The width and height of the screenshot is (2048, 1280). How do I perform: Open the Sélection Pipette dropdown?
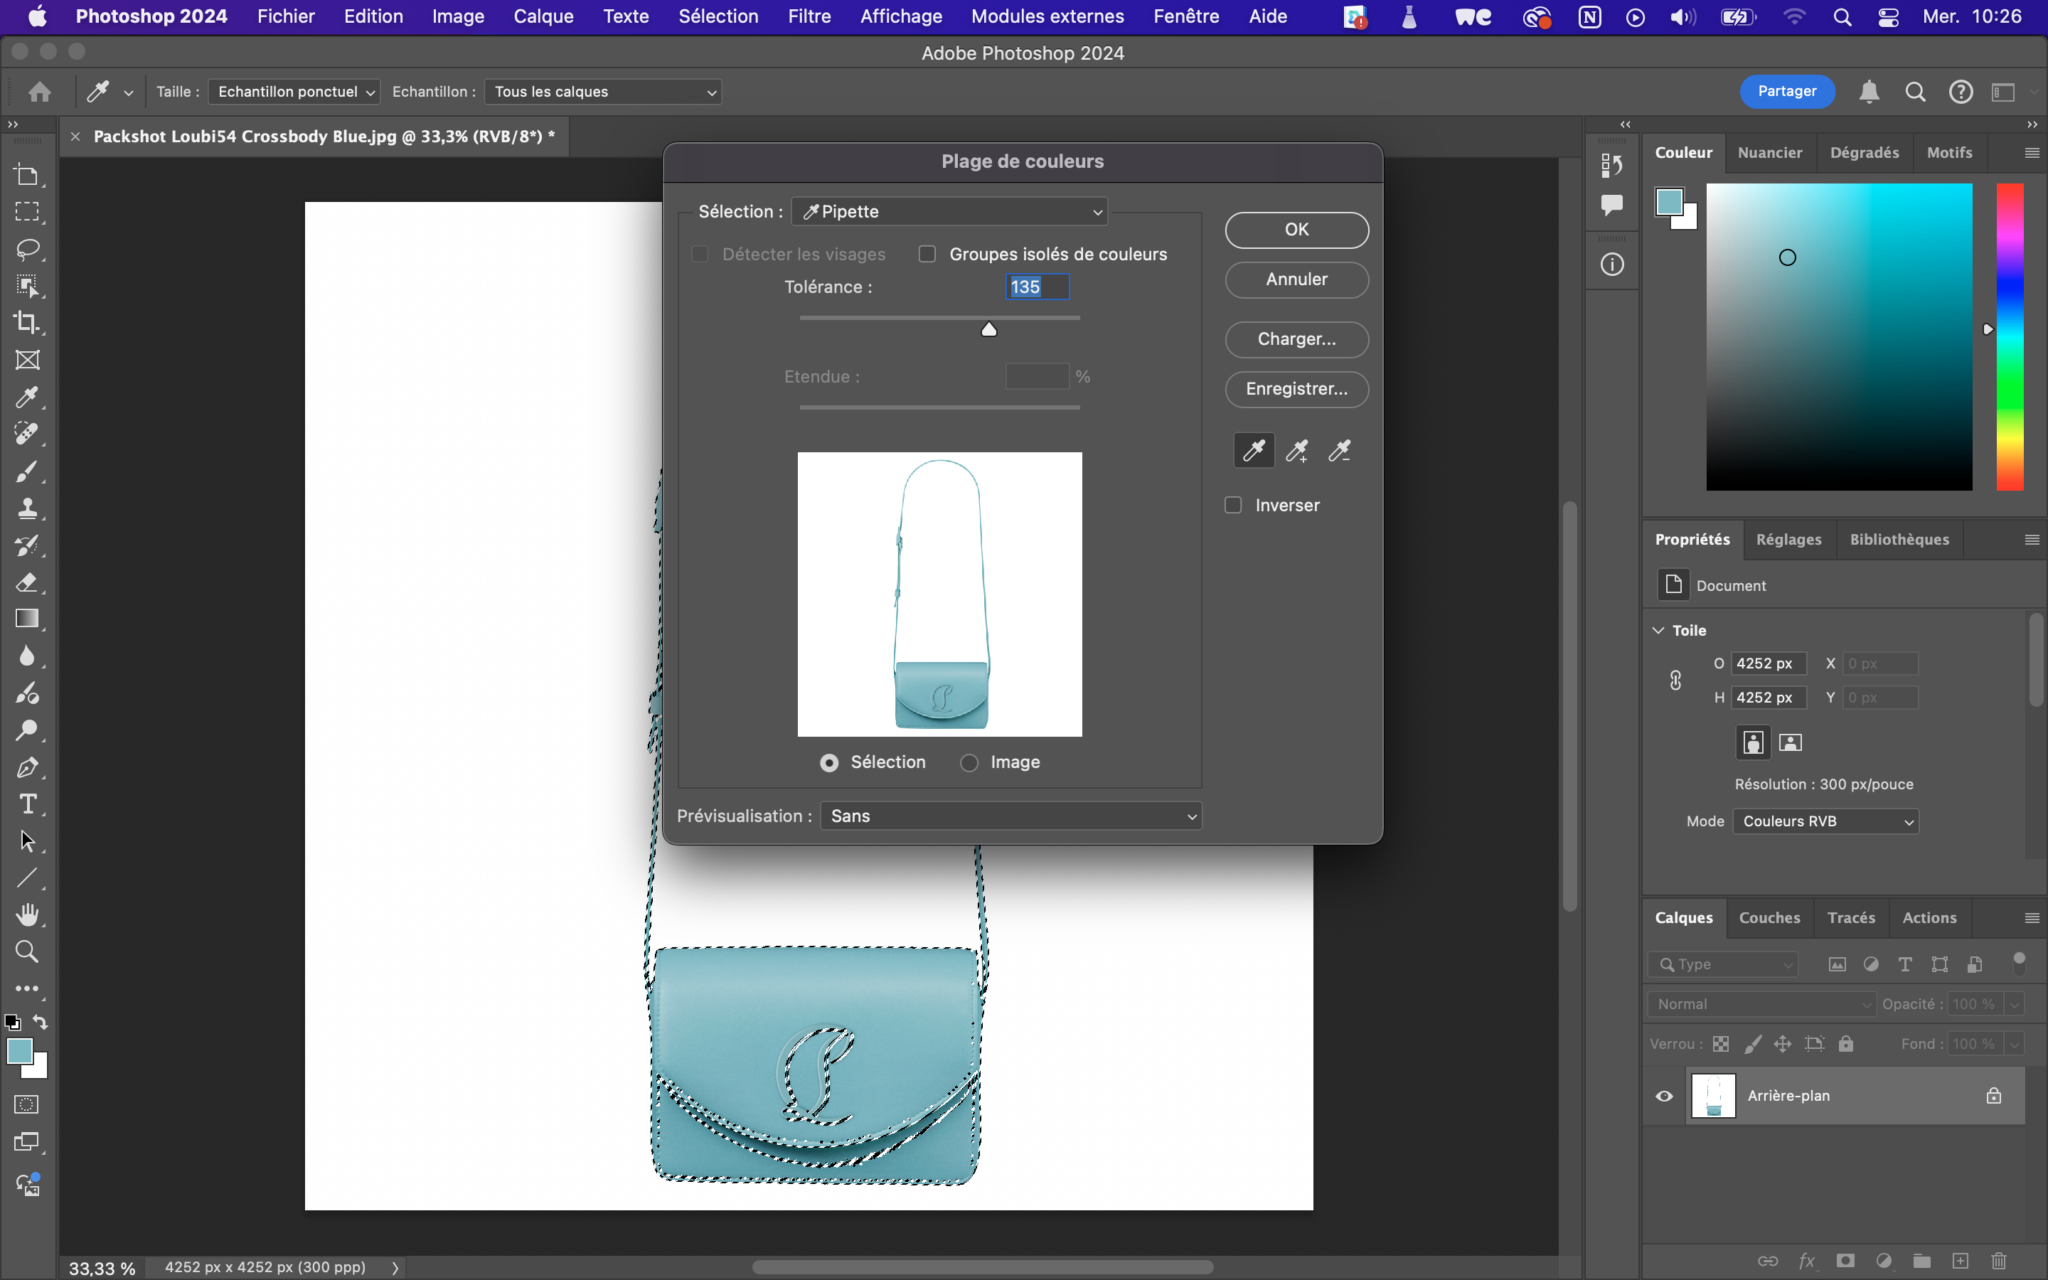950,212
